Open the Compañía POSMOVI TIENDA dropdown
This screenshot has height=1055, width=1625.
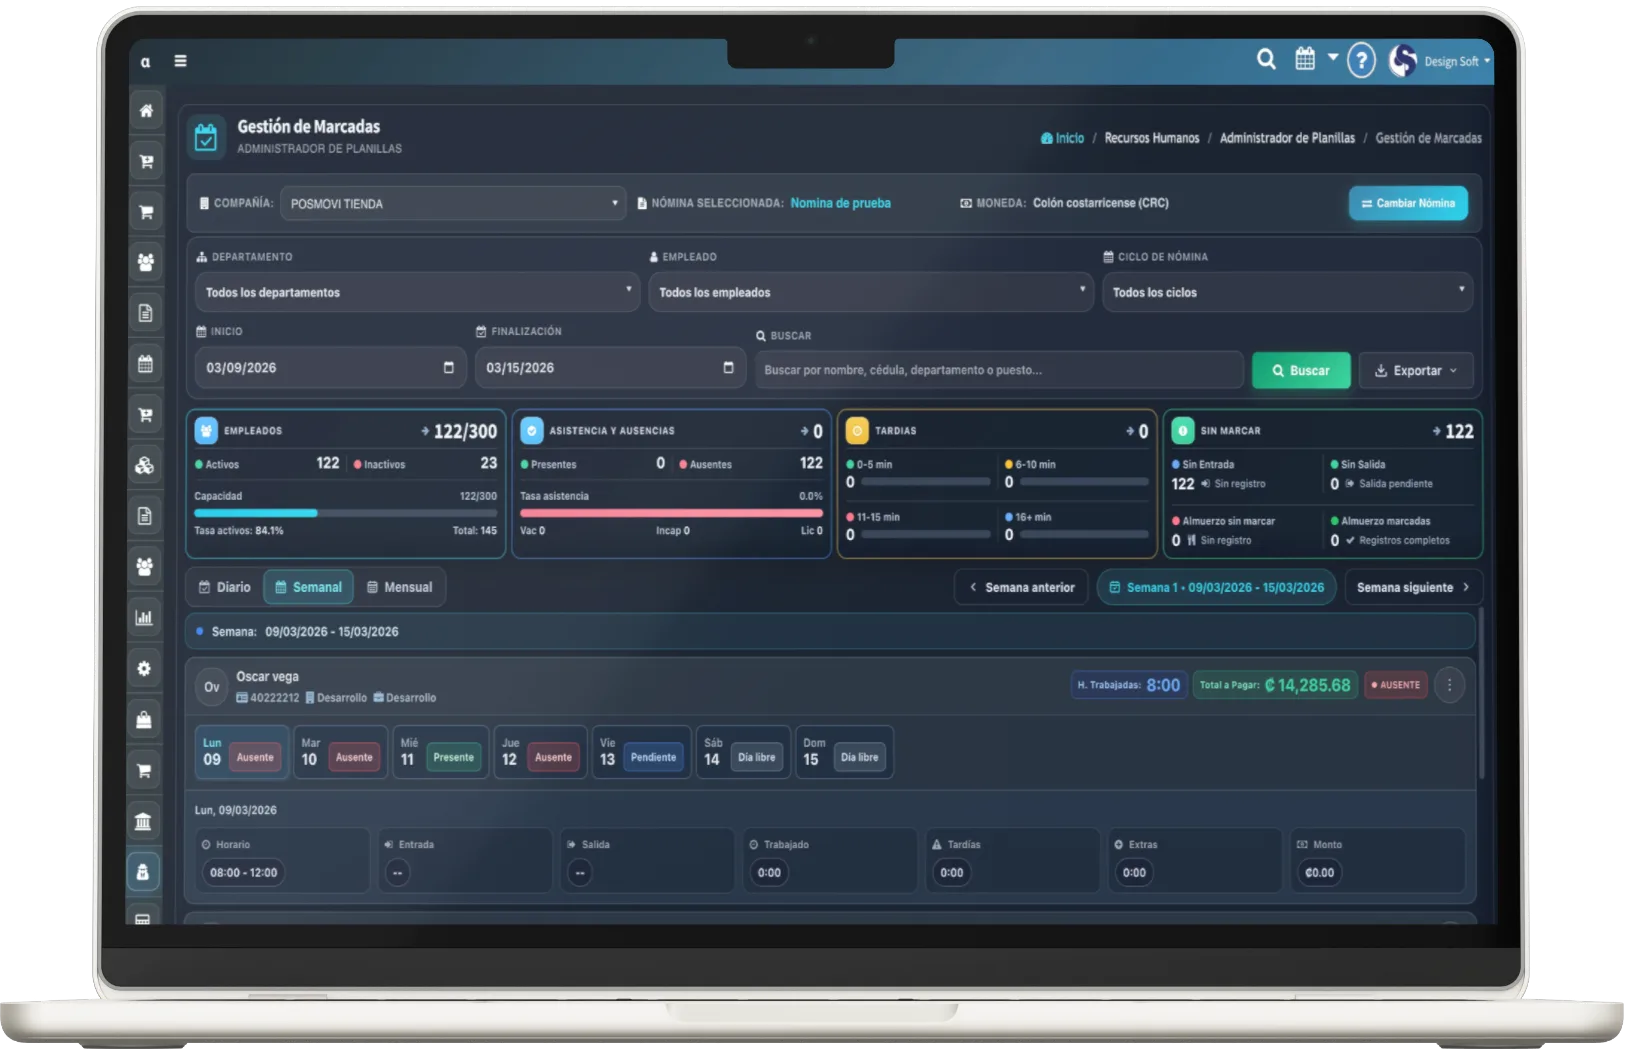tap(452, 204)
